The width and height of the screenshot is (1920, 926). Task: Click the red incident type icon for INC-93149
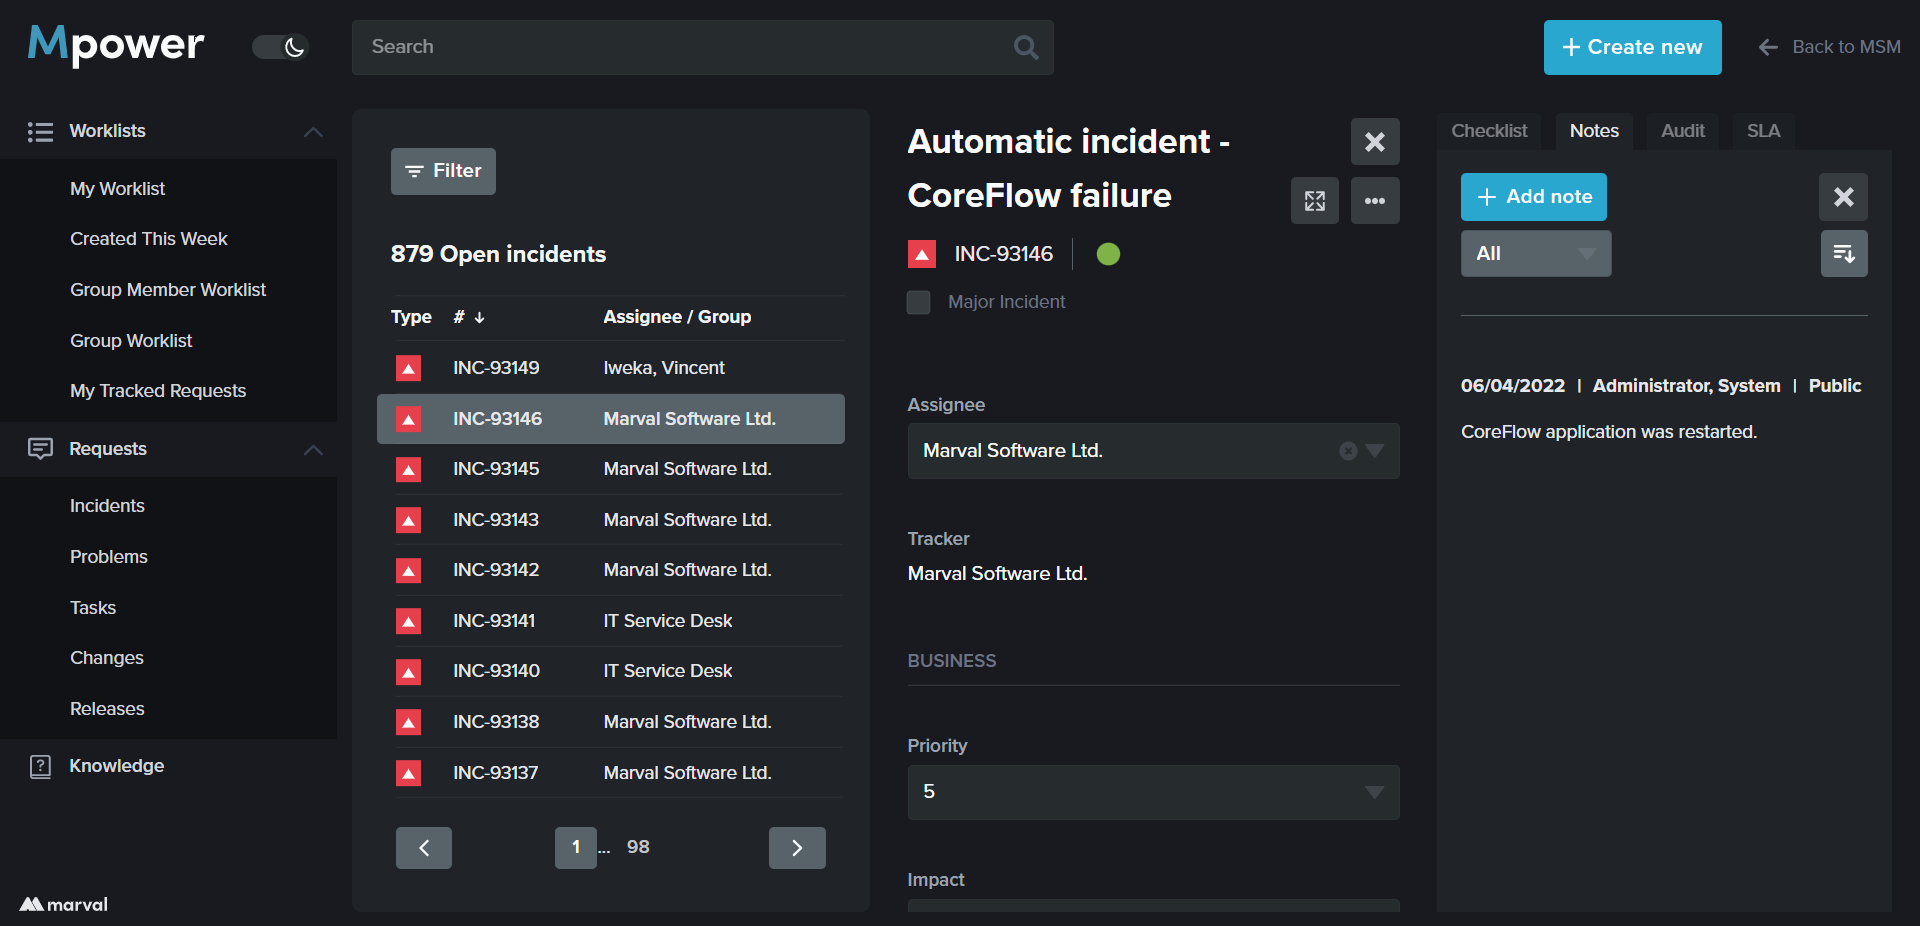[408, 369]
